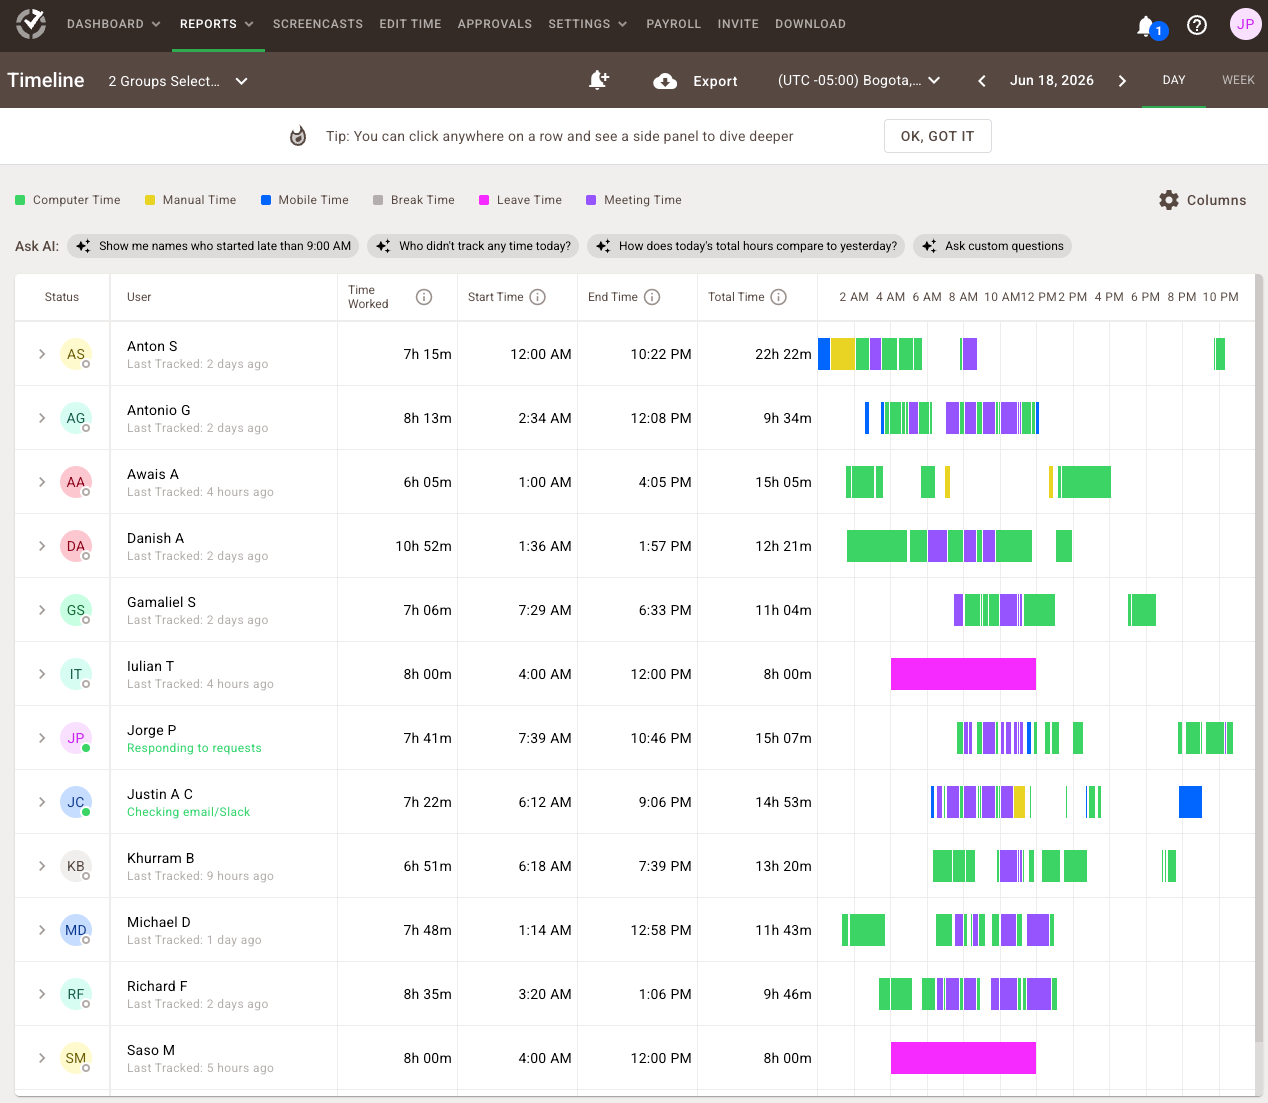The width and height of the screenshot is (1268, 1103).
Task: Expand Danish A row
Action: pyautogui.click(x=42, y=546)
